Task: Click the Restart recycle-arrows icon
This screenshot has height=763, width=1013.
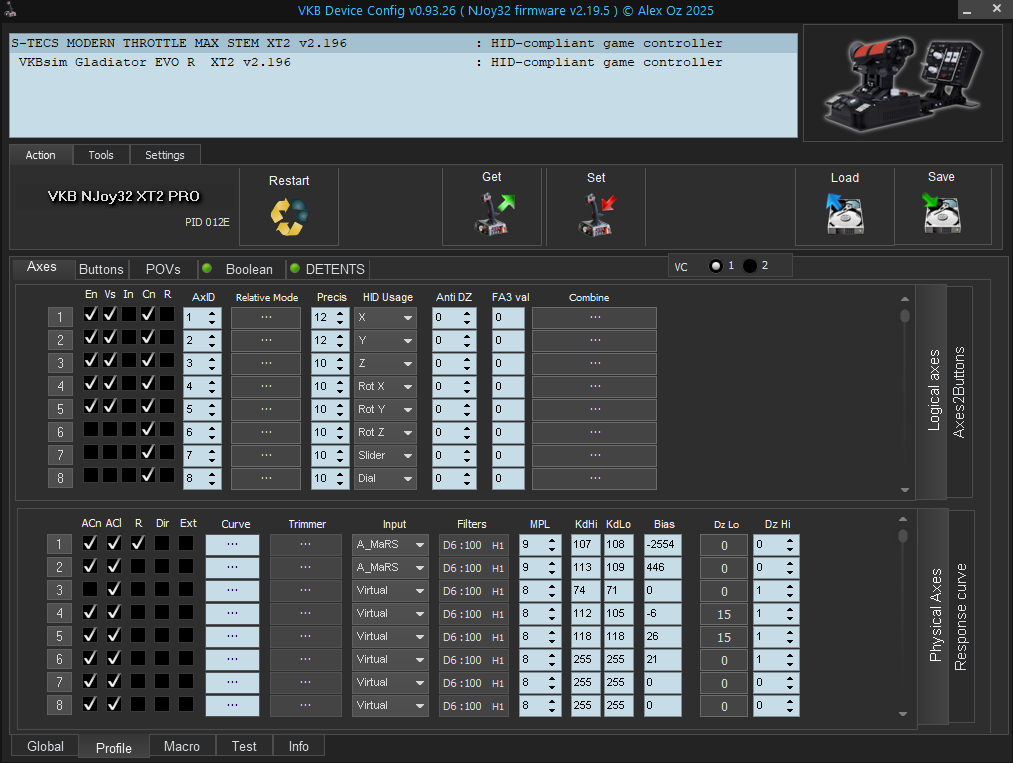Action: pyautogui.click(x=289, y=216)
